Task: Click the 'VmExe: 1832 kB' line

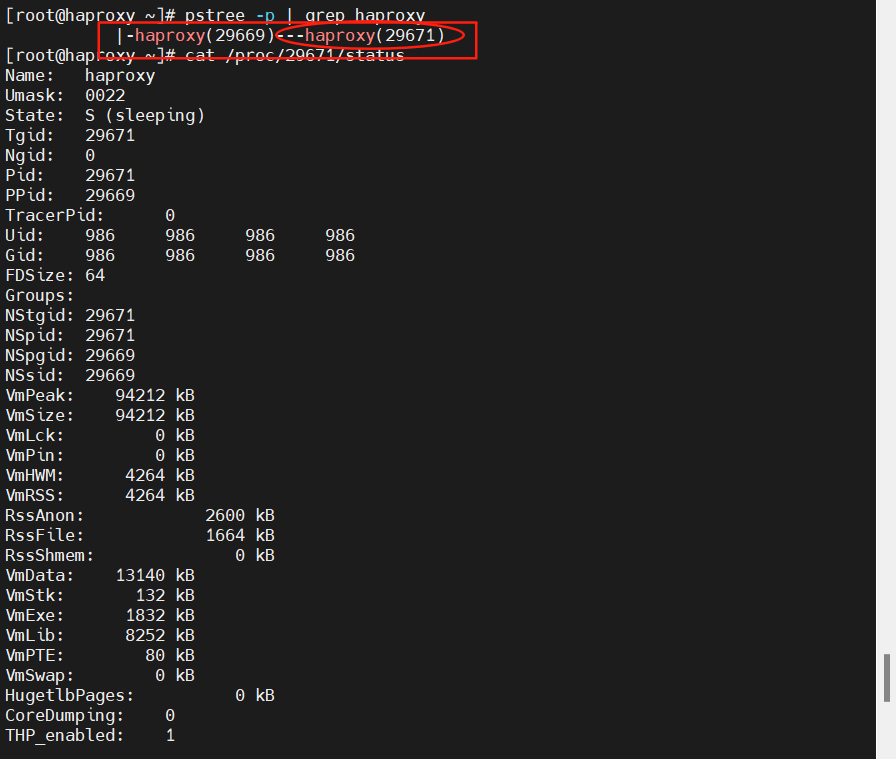Action: pos(100,616)
